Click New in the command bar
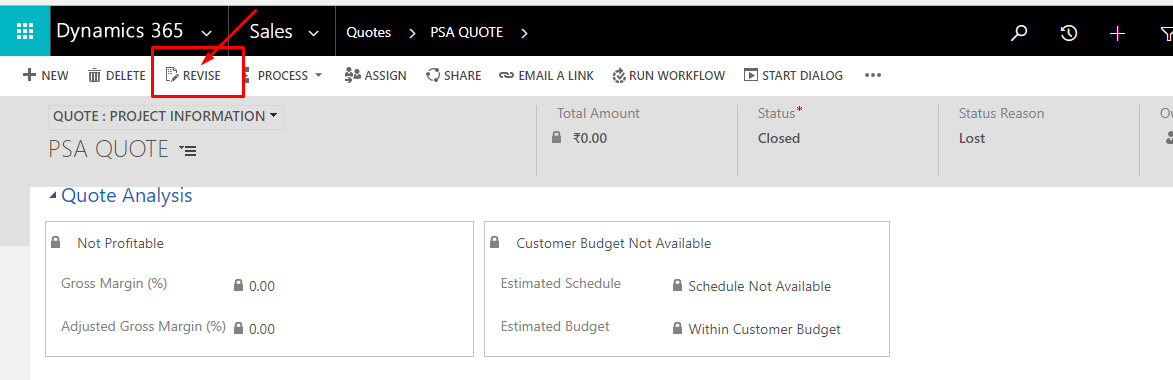 [x=46, y=76]
